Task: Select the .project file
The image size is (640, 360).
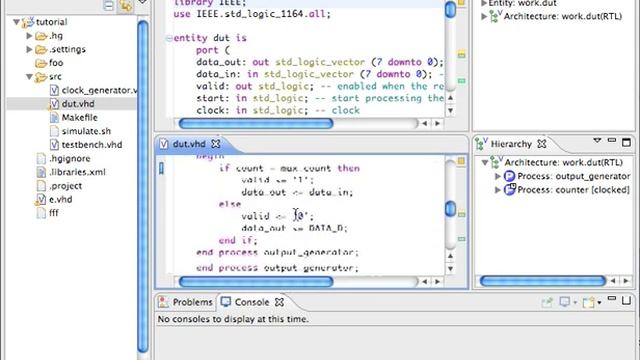Action: [x=65, y=186]
